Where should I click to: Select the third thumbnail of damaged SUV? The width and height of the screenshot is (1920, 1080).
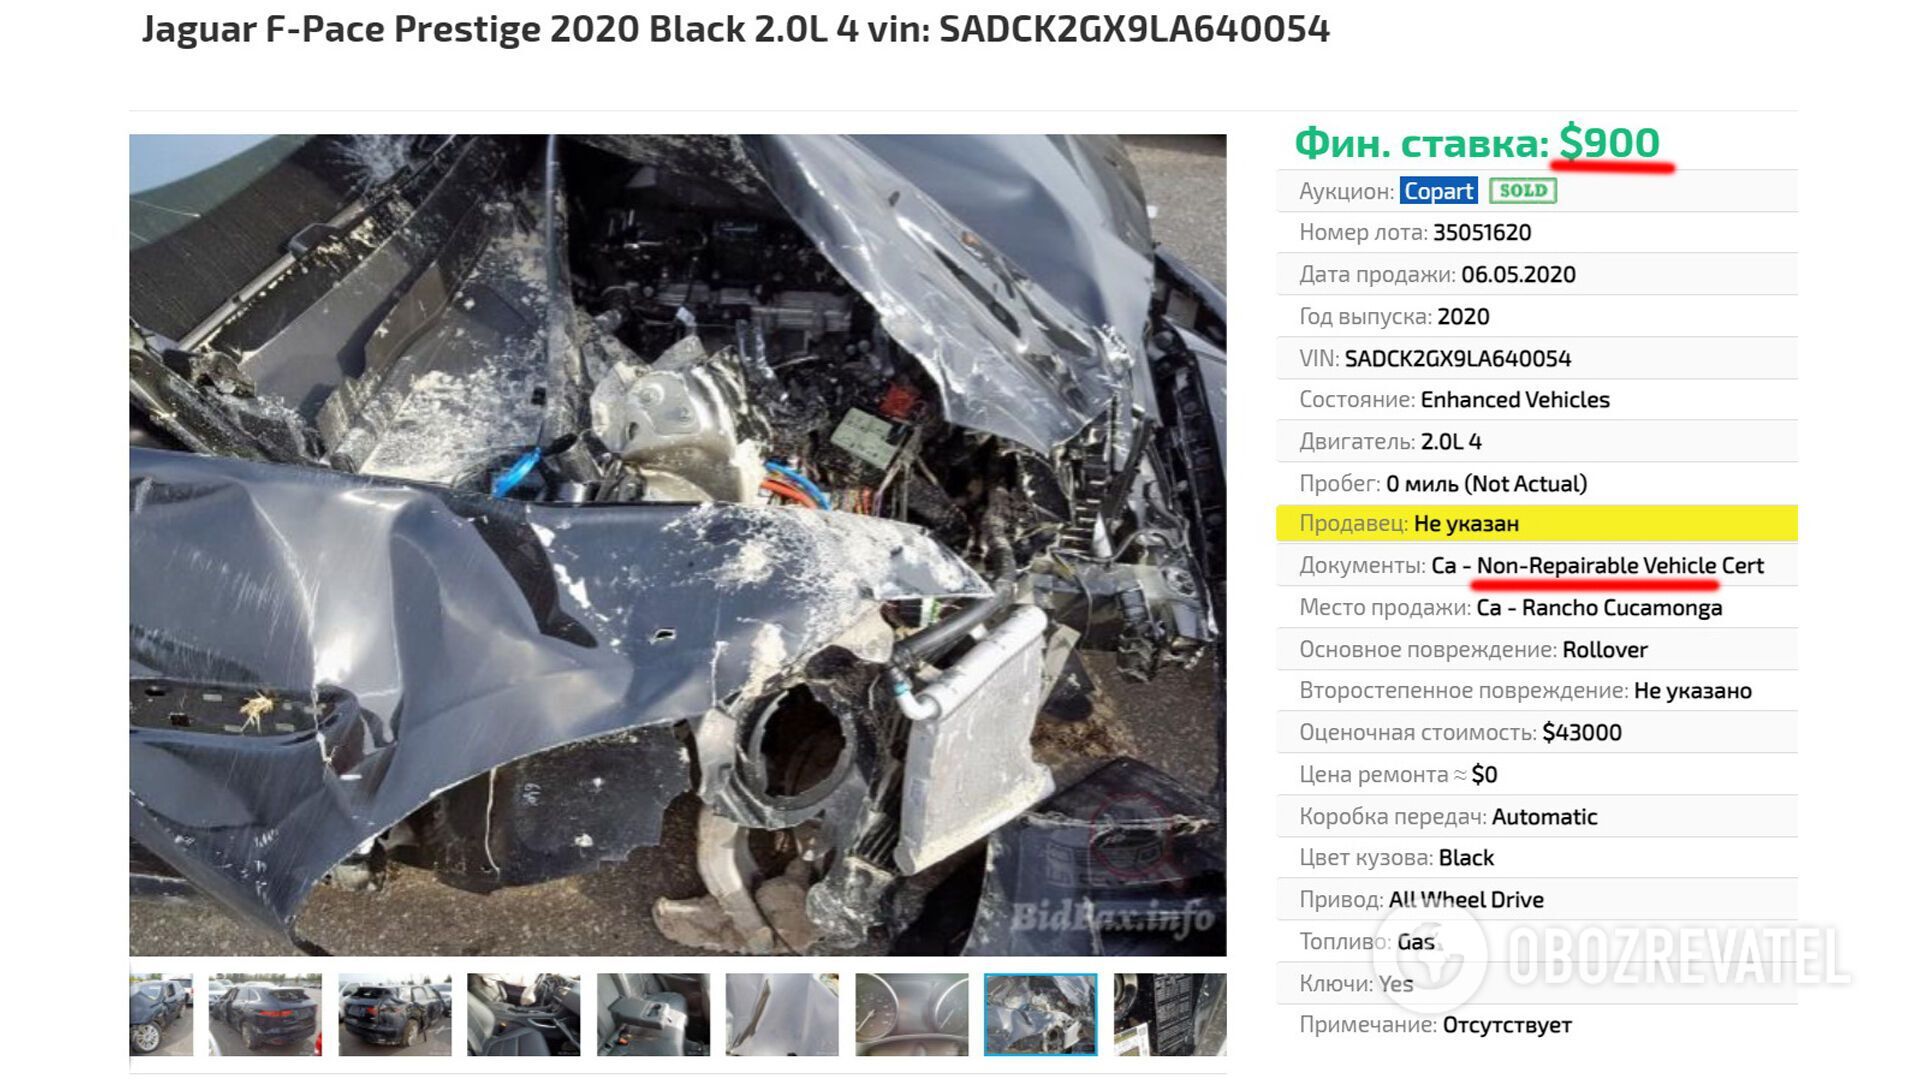tap(394, 1014)
